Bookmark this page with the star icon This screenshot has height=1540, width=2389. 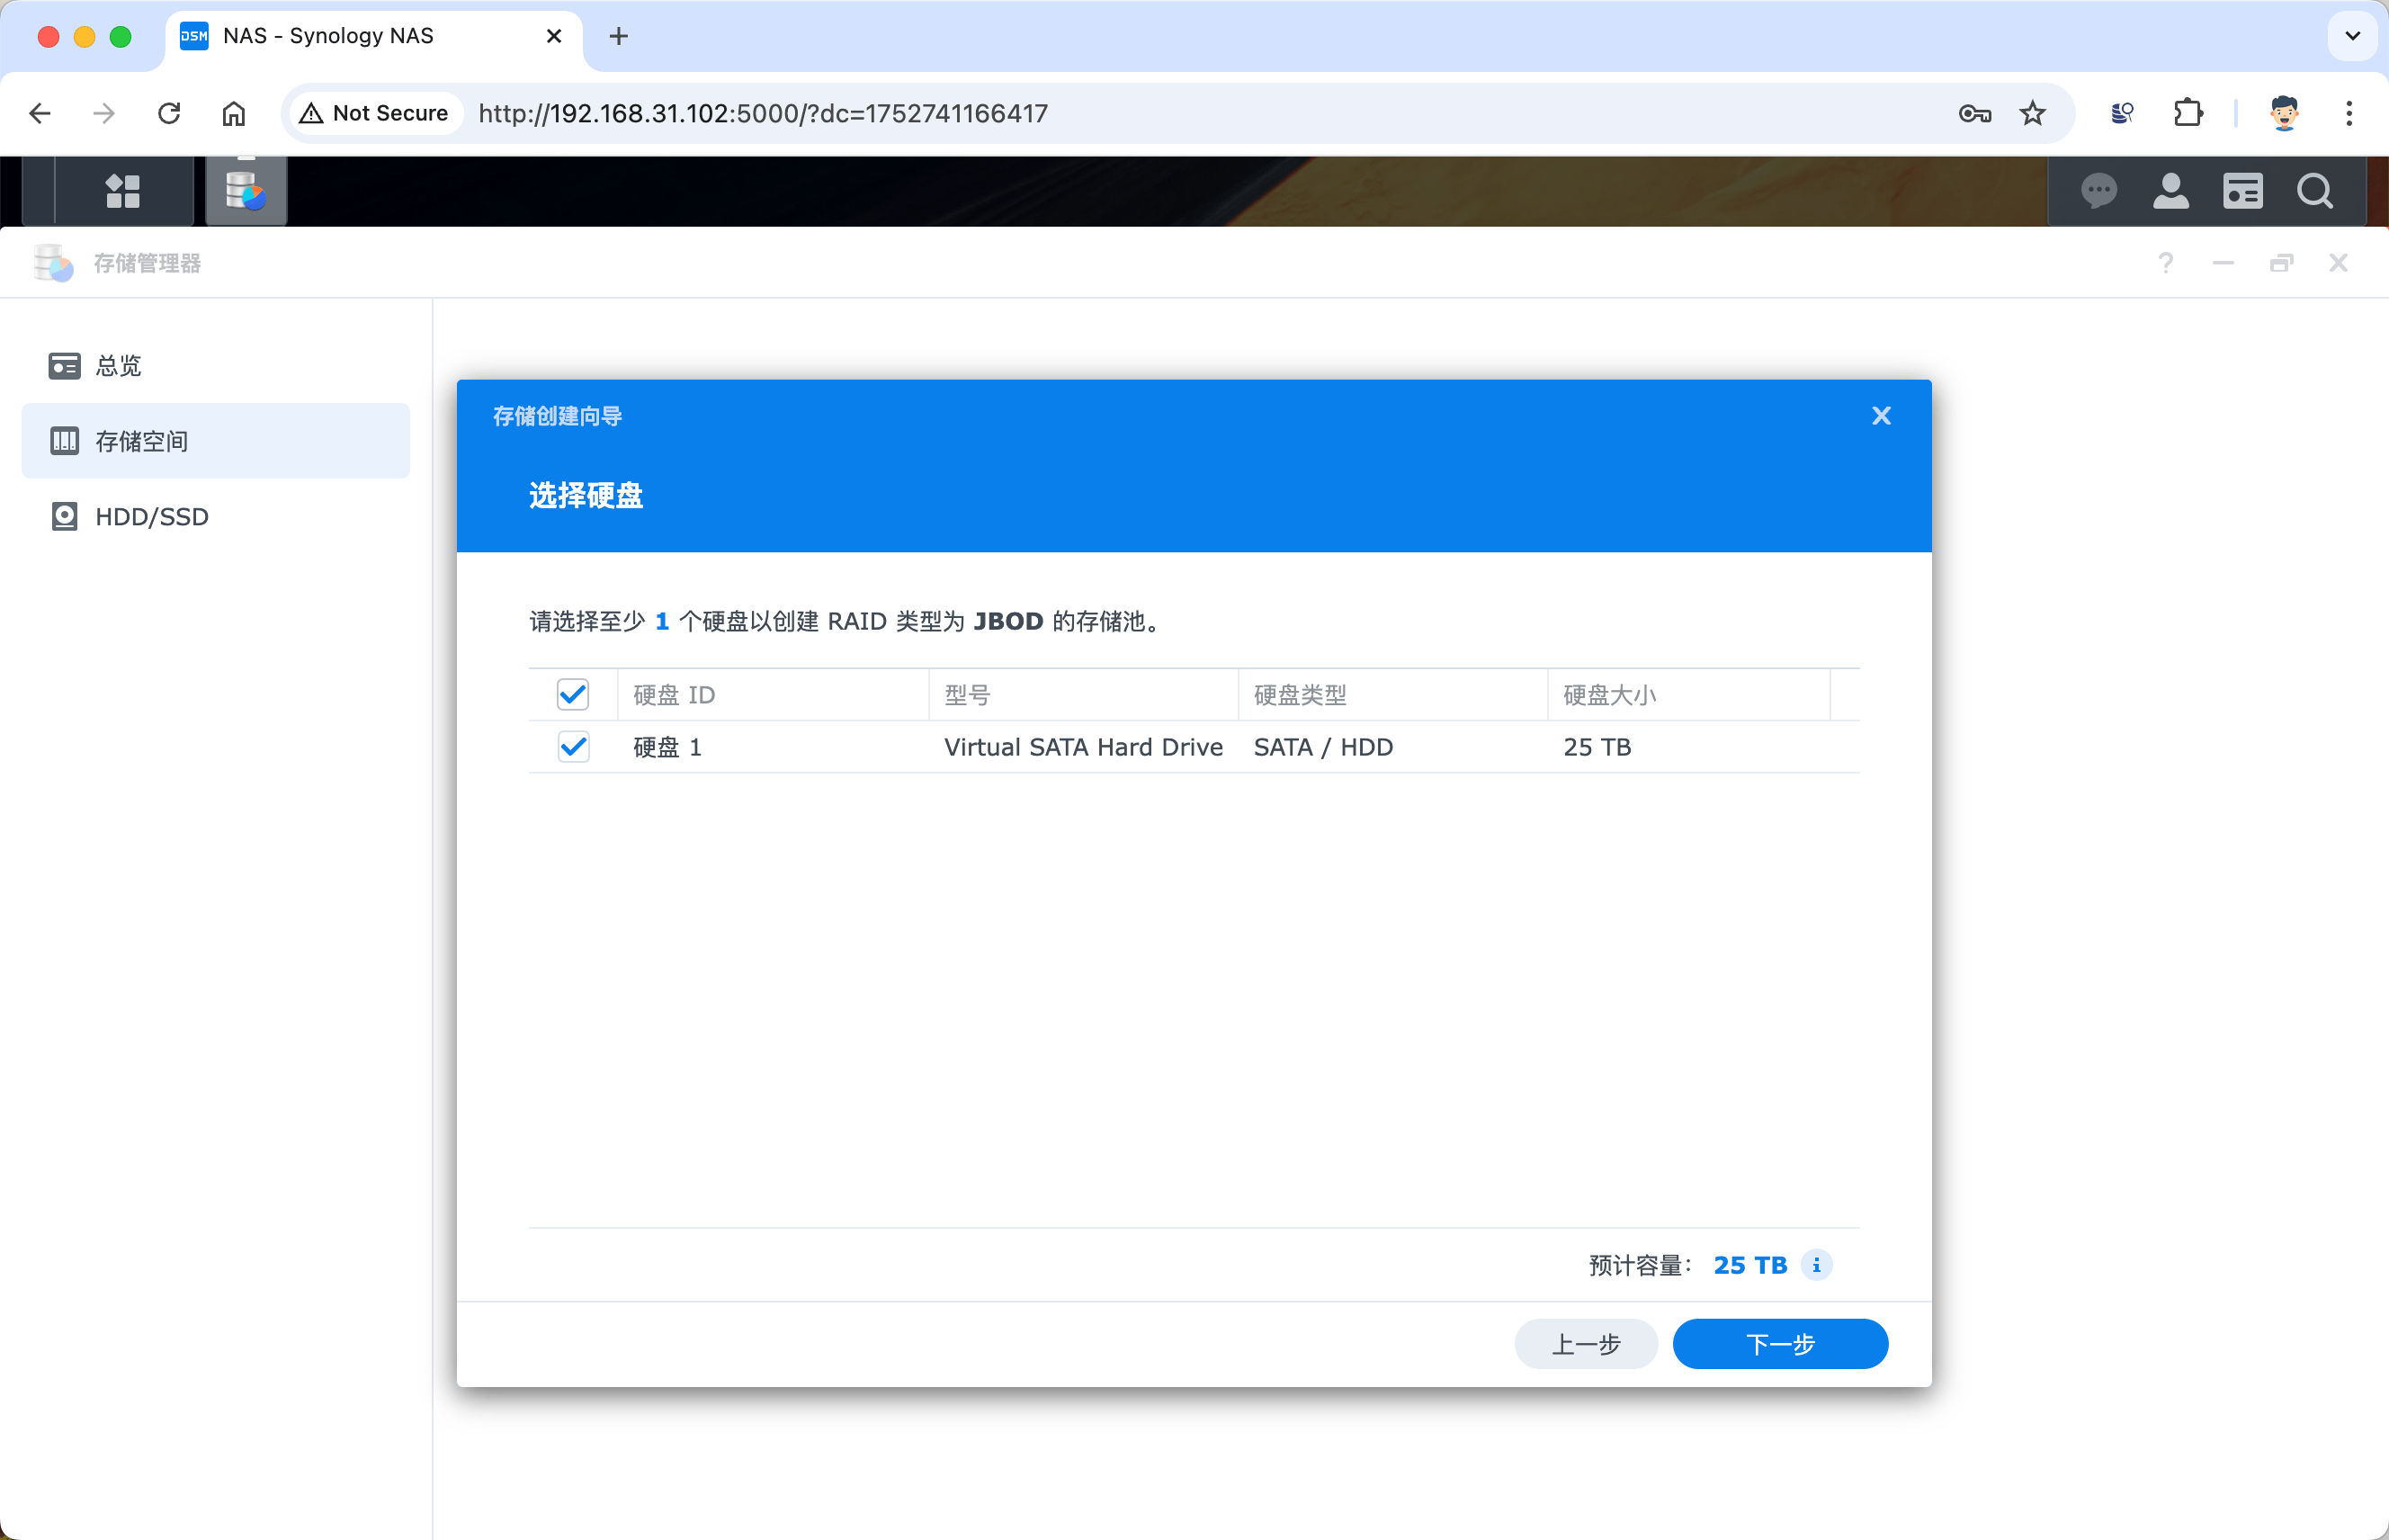(x=2032, y=113)
